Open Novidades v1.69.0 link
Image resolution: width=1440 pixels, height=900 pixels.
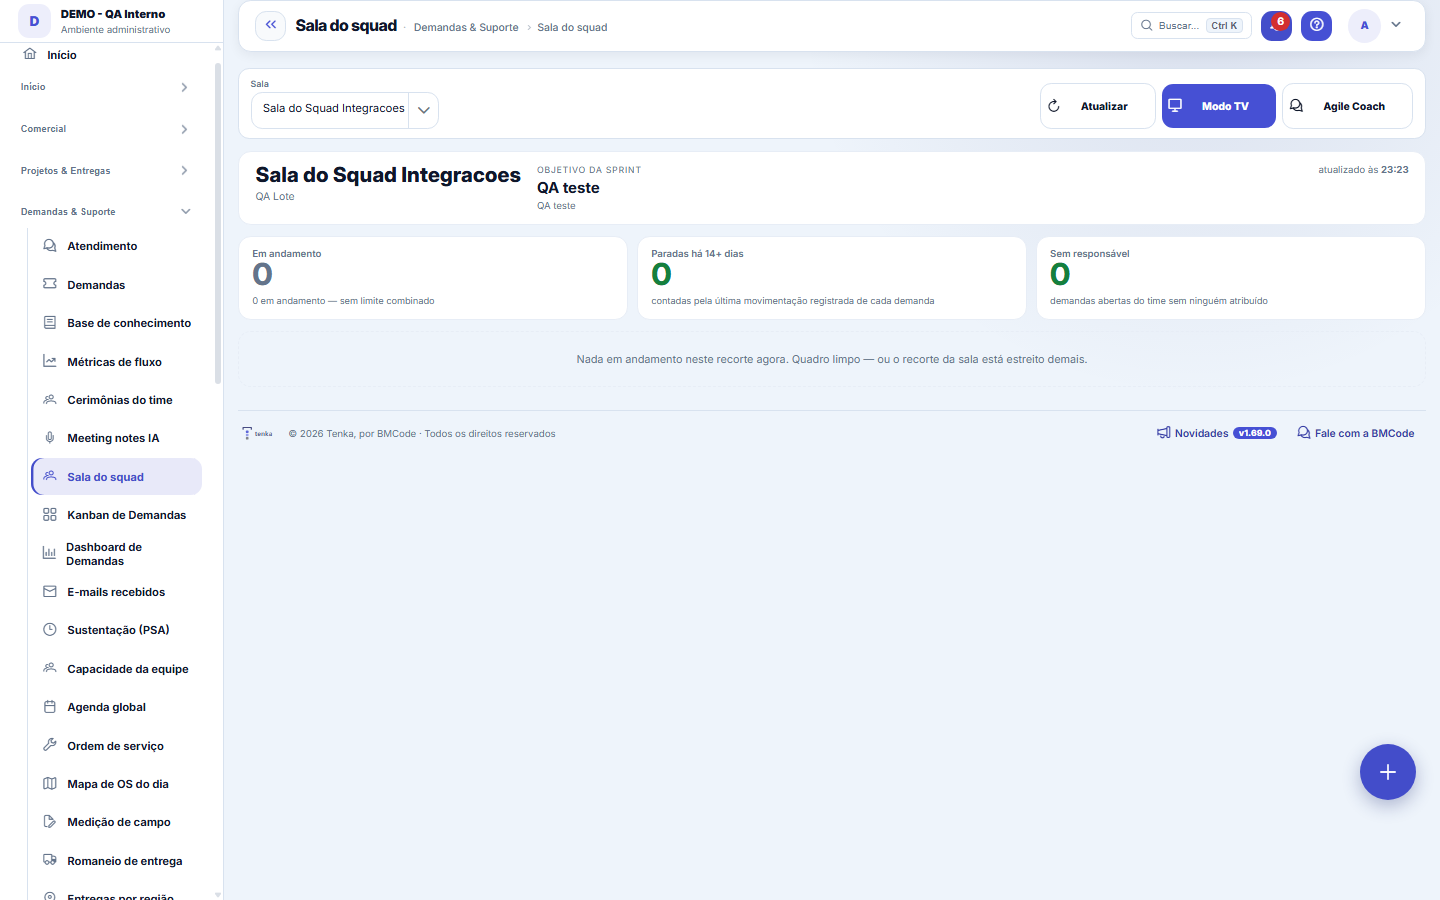1216,433
